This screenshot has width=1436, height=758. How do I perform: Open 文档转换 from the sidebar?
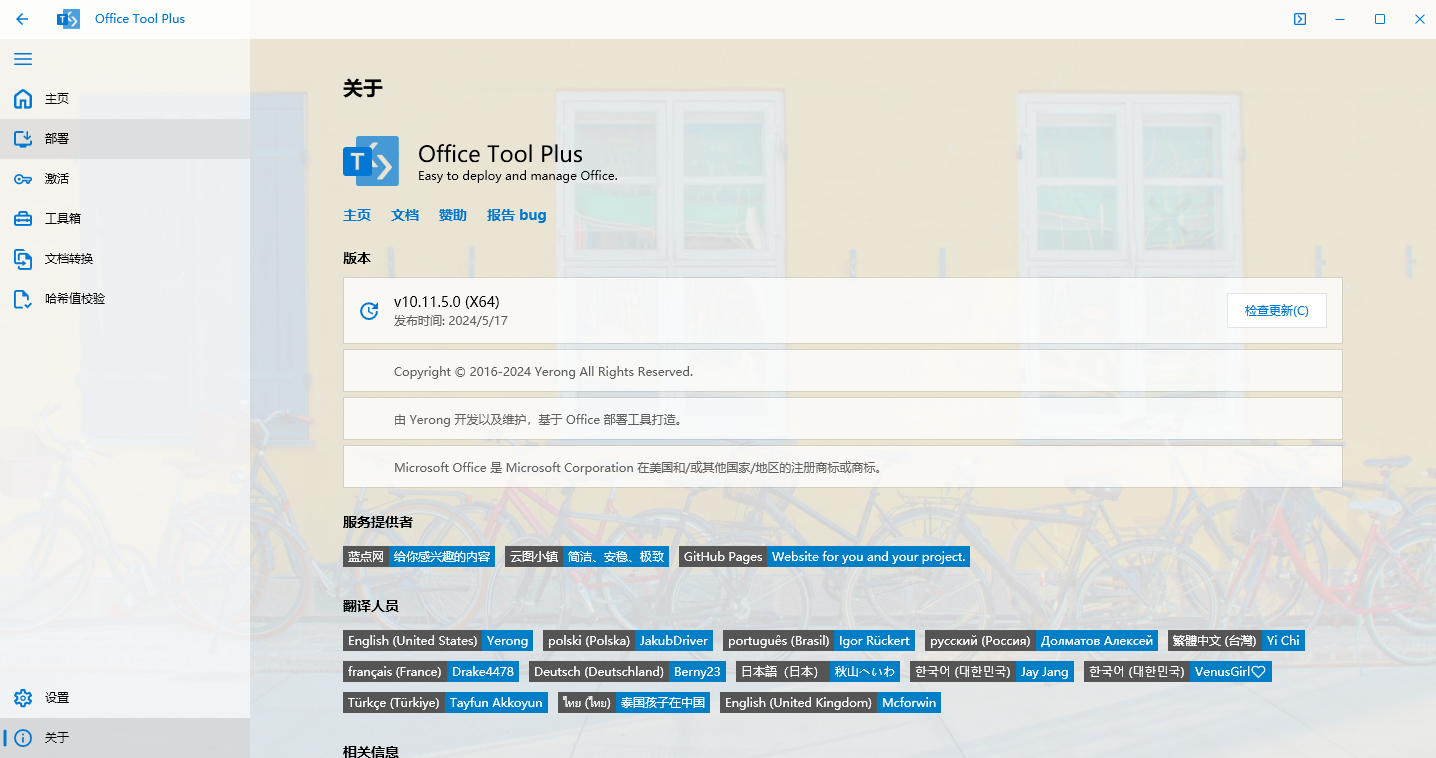point(125,259)
